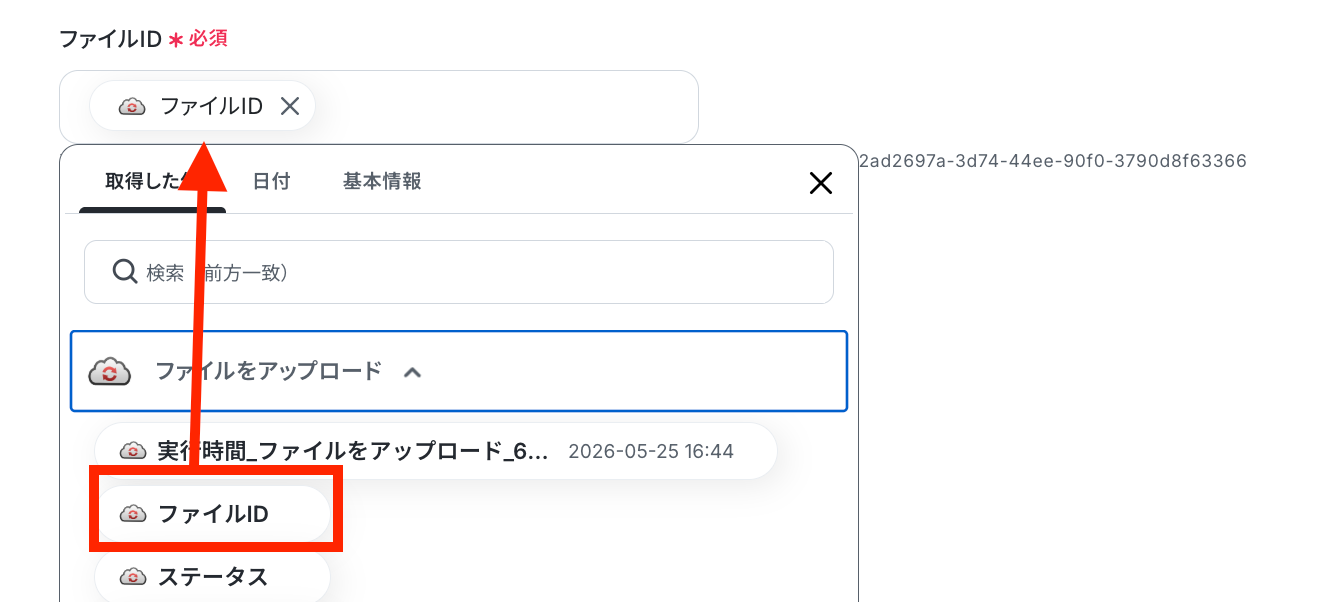Image resolution: width=1344 pixels, height=602 pixels.
Task: Click the cloud icon in the ファイルID tag
Action: click(x=133, y=106)
